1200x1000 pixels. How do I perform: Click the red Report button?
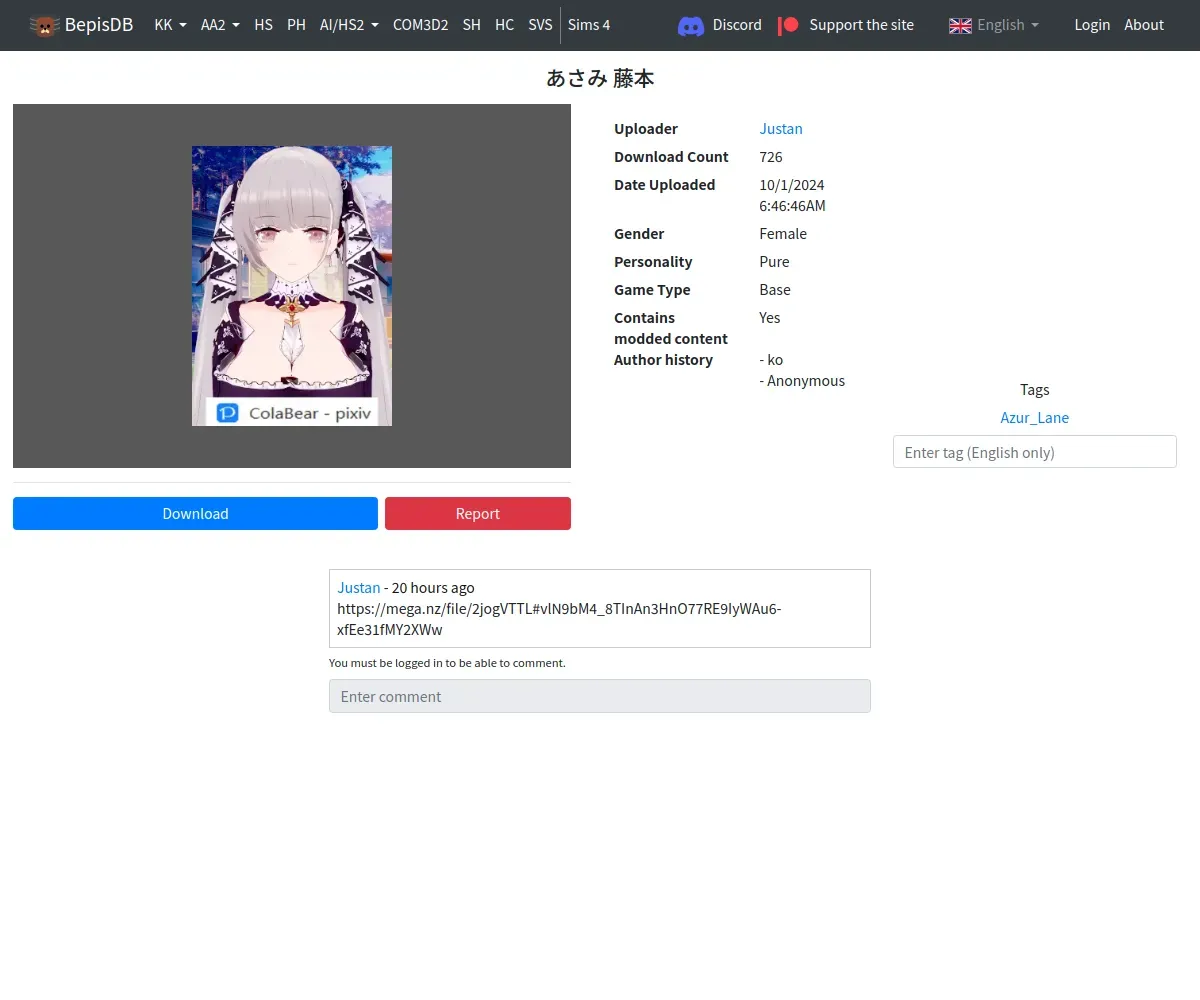(x=478, y=513)
